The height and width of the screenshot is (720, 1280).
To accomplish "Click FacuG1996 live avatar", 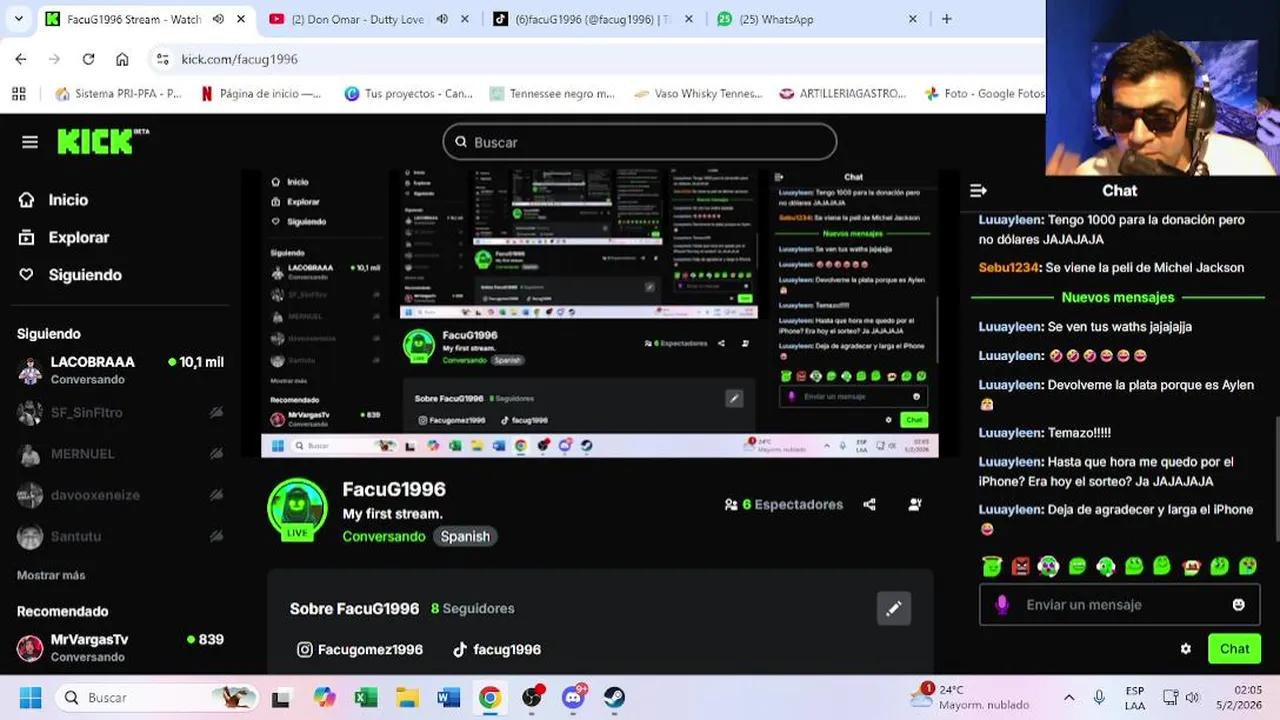I will (x=297, y=509).
